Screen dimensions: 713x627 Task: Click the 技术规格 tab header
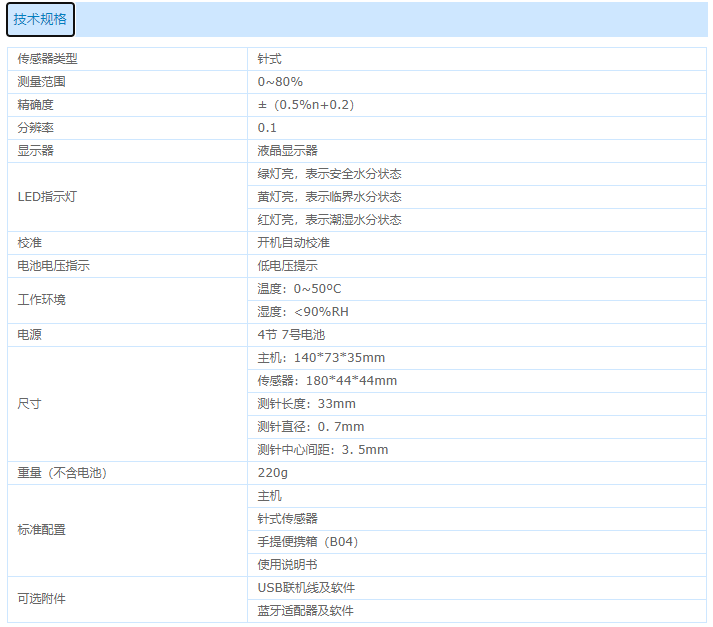[x=41, y=20]
